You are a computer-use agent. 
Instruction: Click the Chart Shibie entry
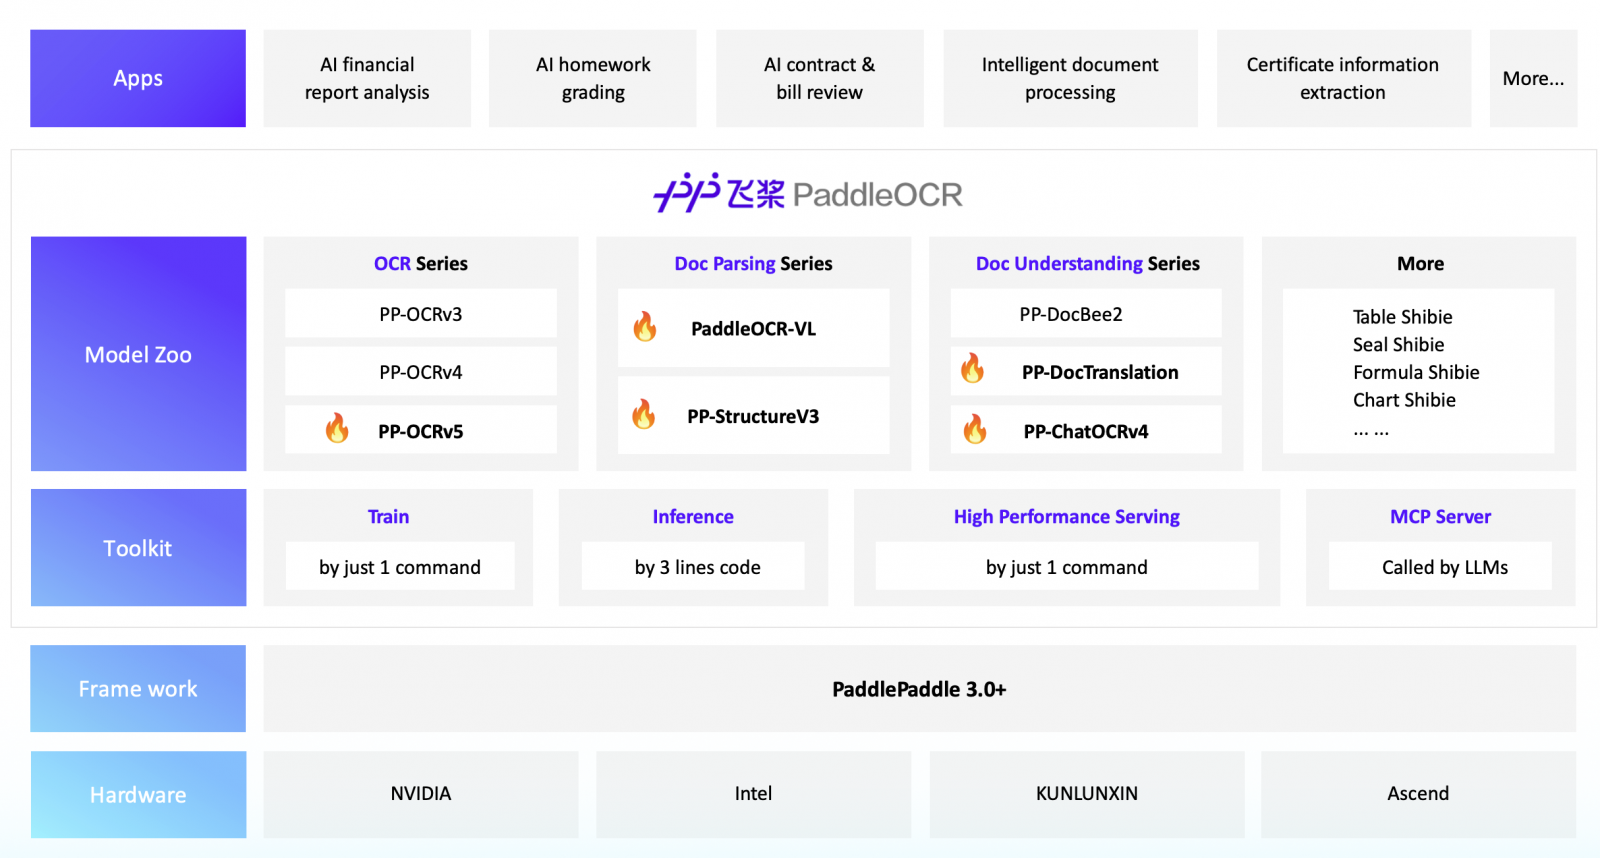point(1404,400)
